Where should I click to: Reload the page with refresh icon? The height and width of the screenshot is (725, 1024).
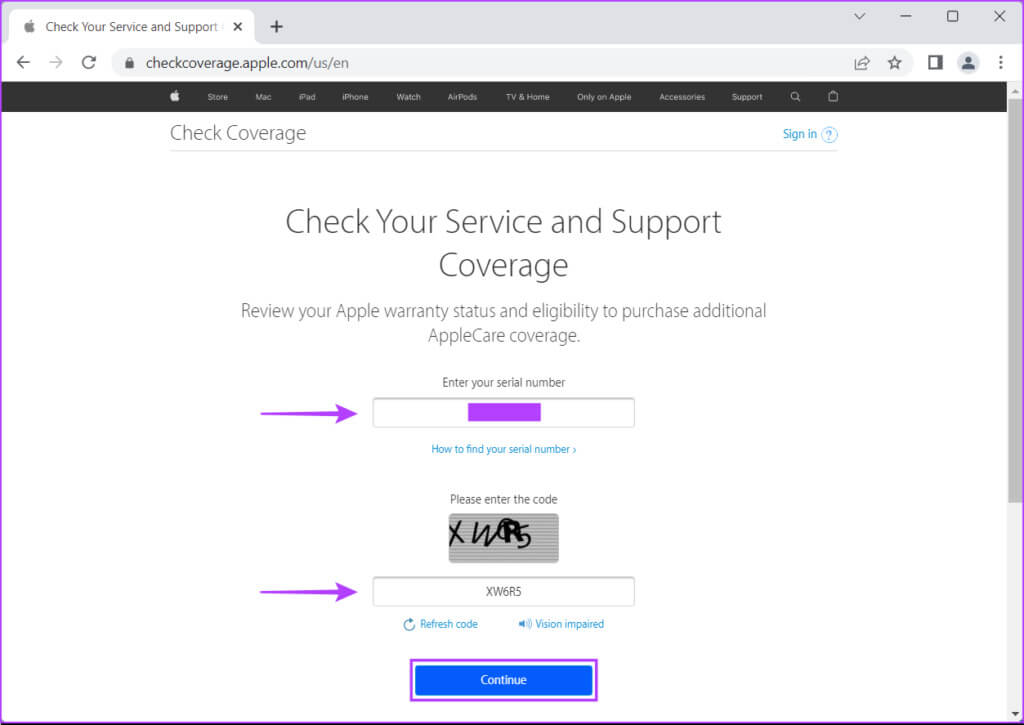[89, 63]
